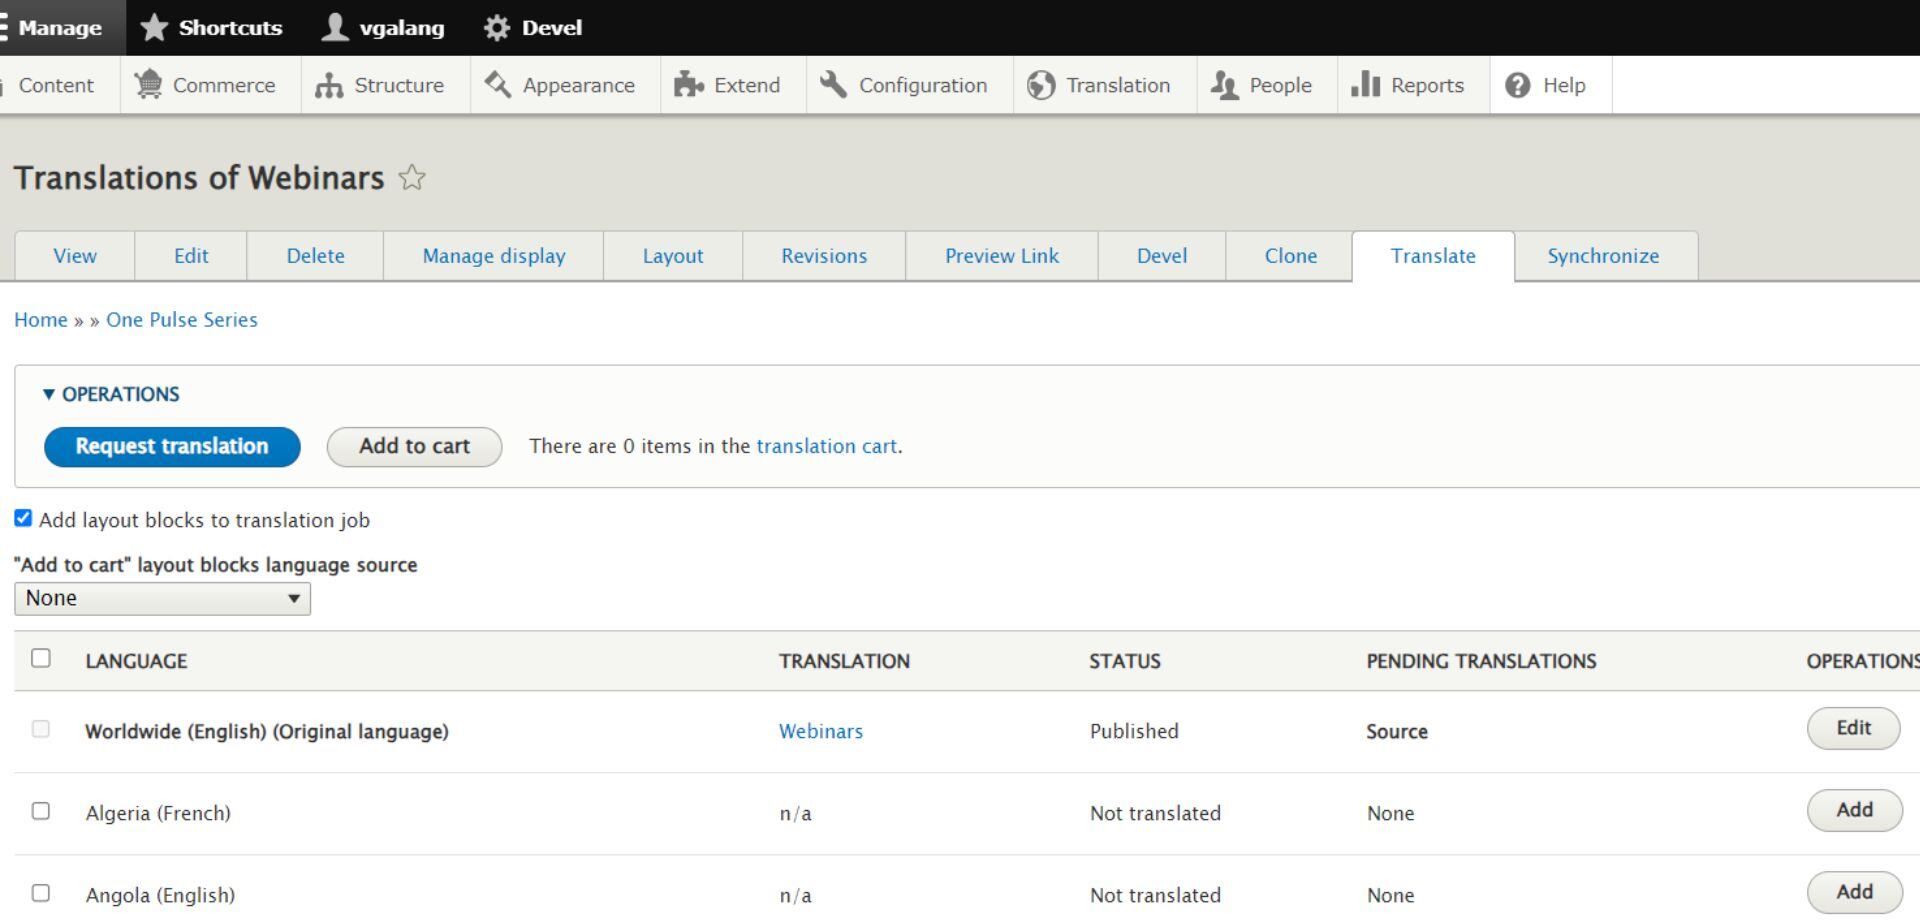
Task: Click Add for Algeria (French)
Action: pos(1854,810)
